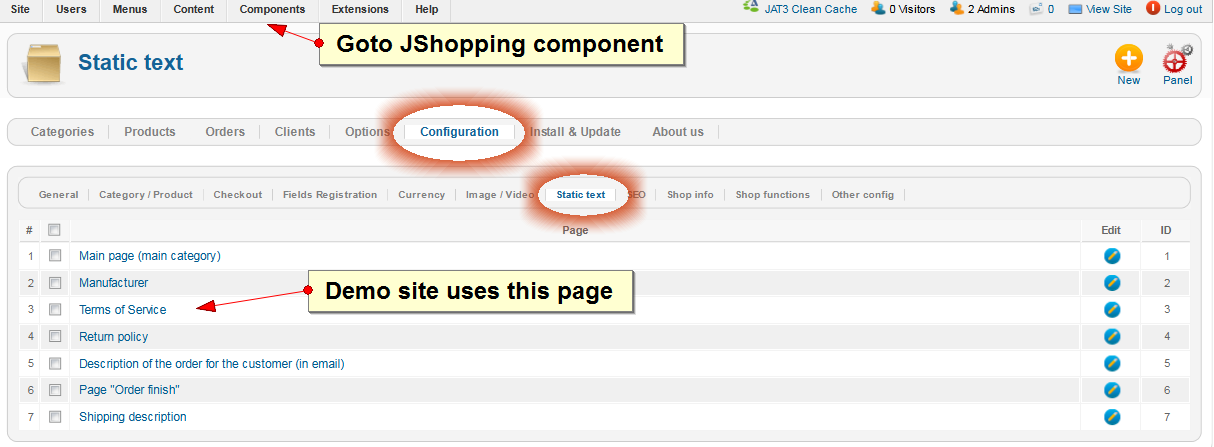Switch to Other config subtab
This screenshot has width=1214, height=447.
[x=863, y=195]
